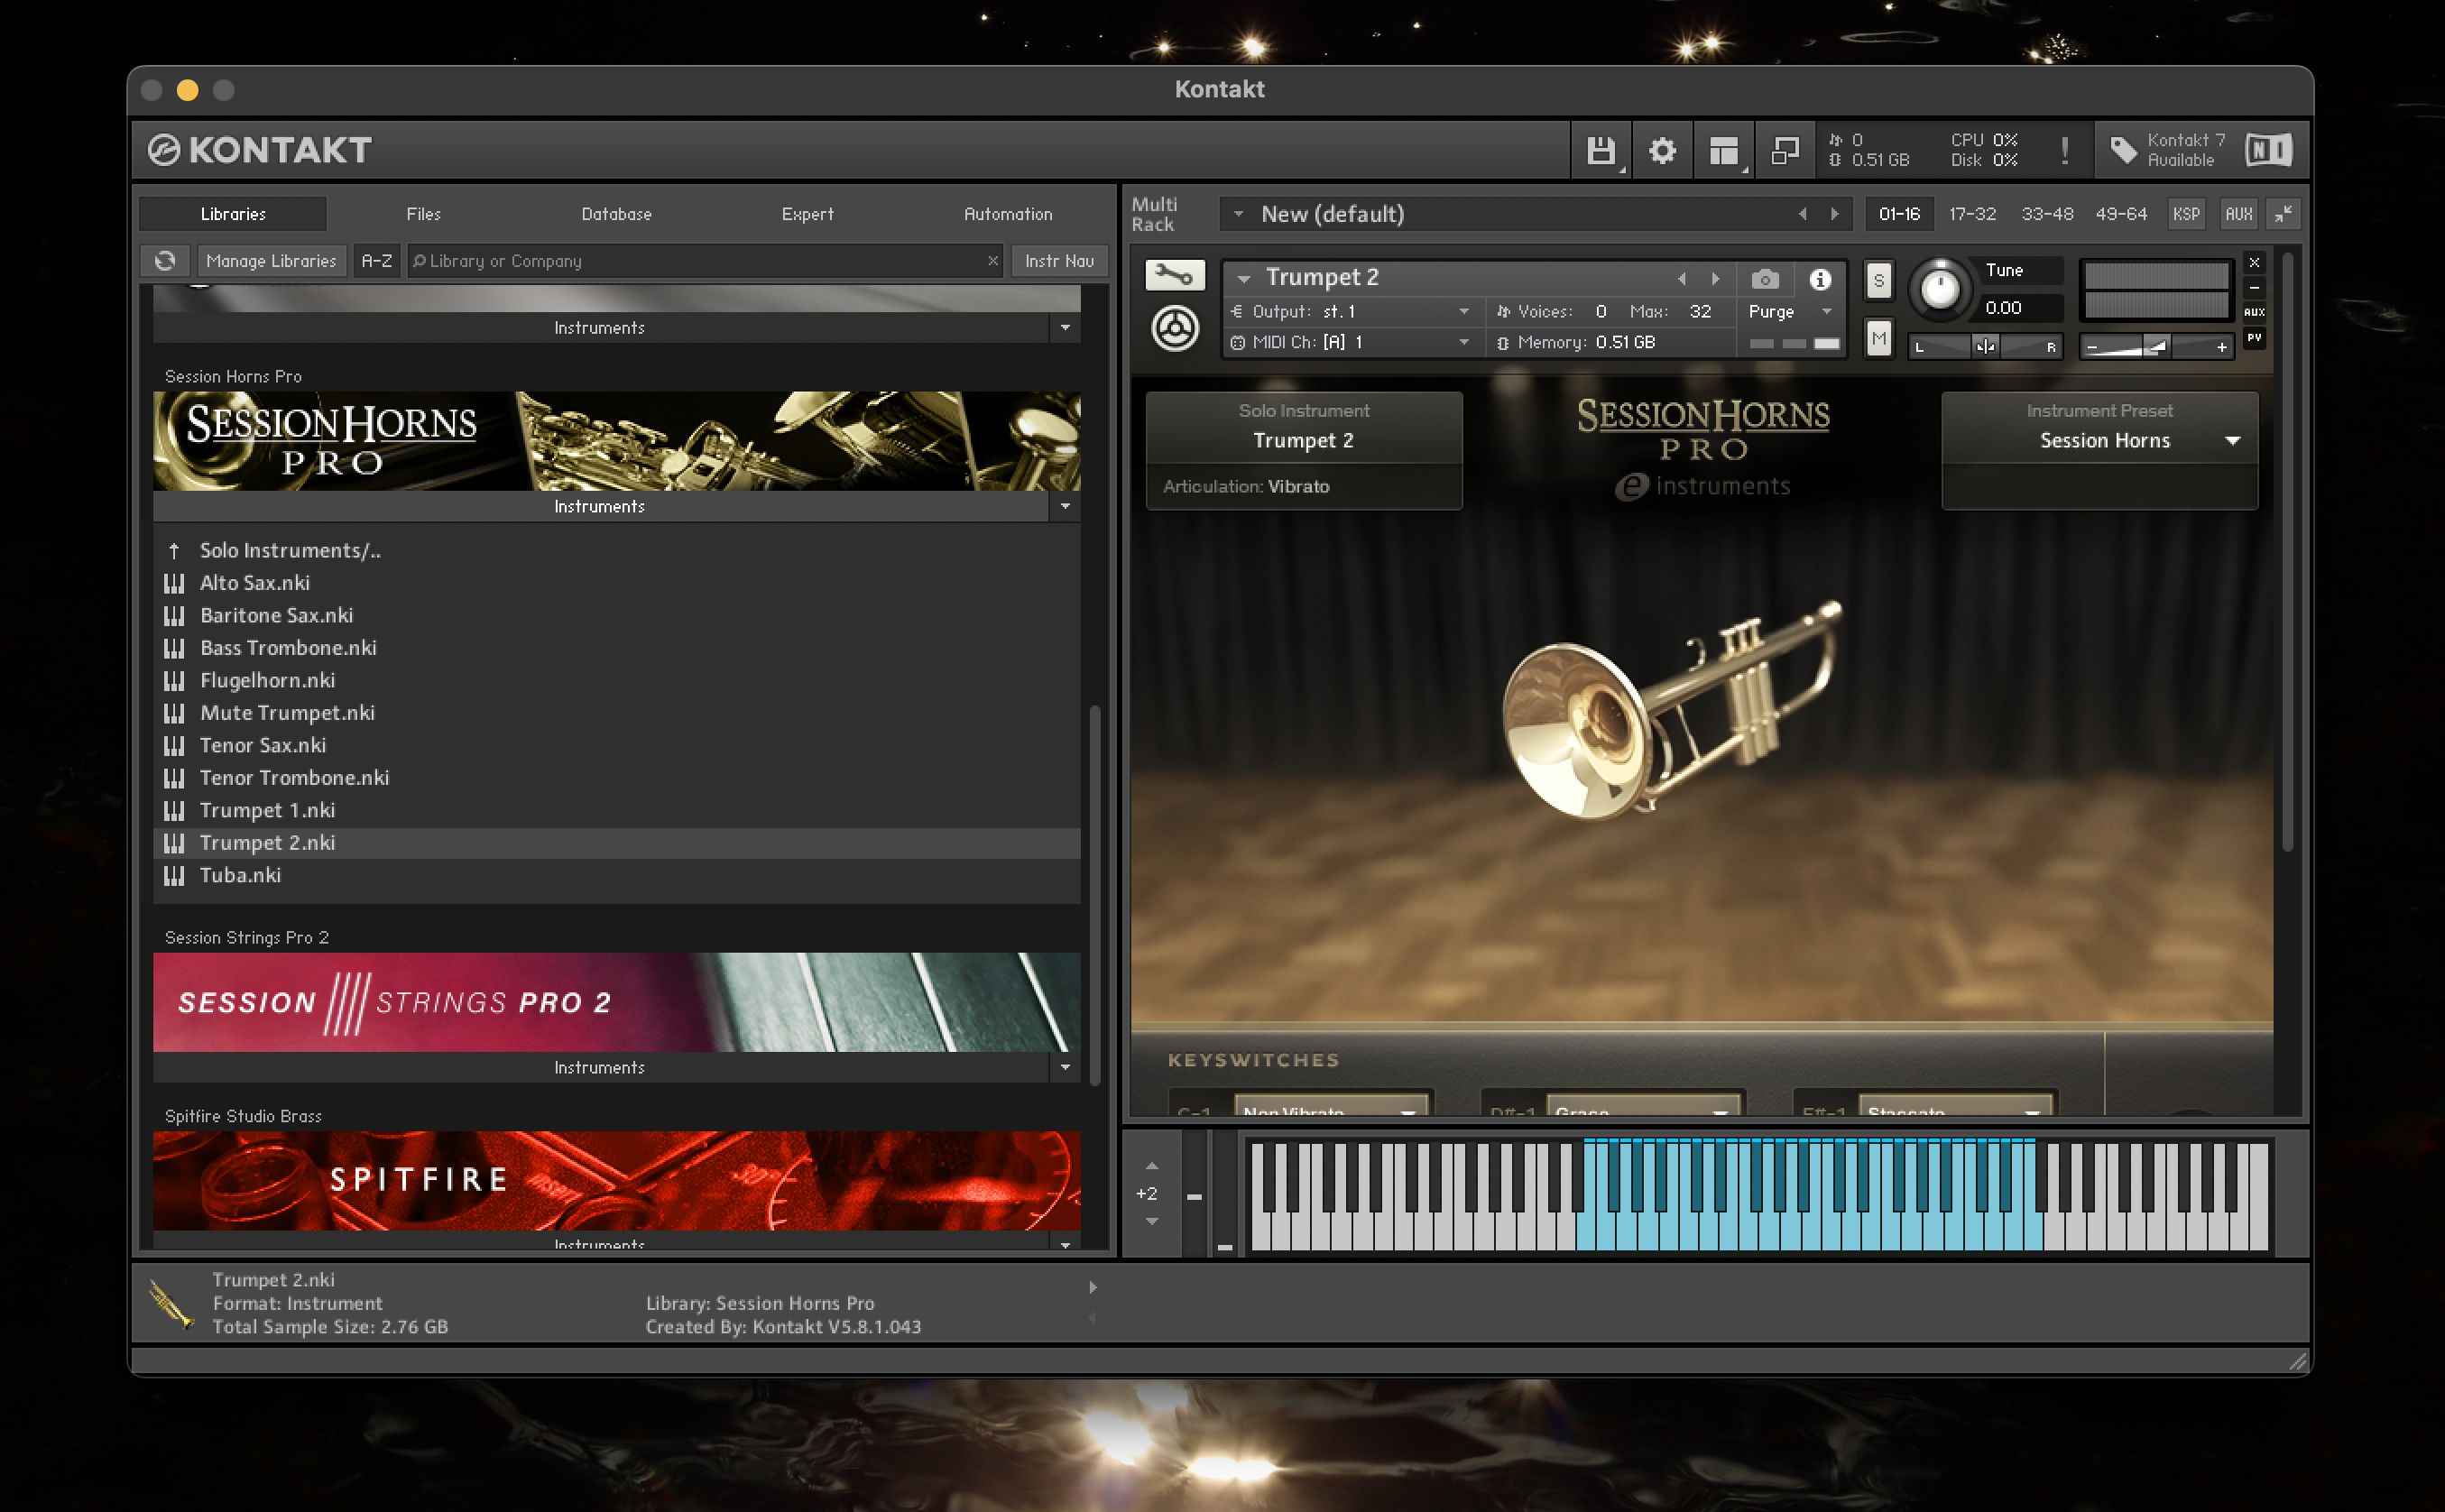Viewport: 2445px width, 1512px height.
Task: Shift keyboard octave up arrow
Action: [x=1152, y=1166]
